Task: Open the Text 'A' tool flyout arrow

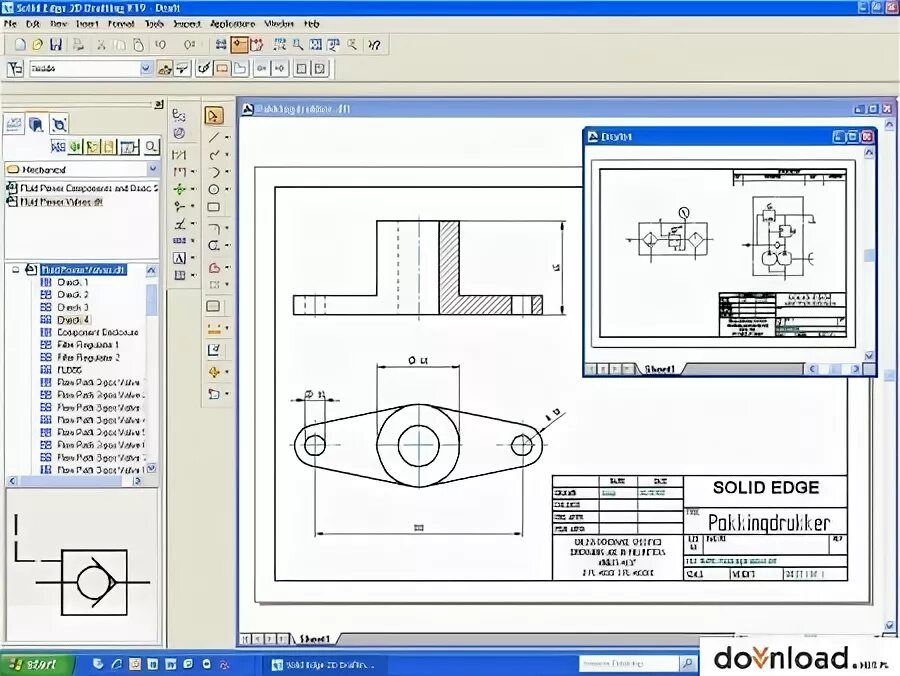Action: [x=192, y=258]
